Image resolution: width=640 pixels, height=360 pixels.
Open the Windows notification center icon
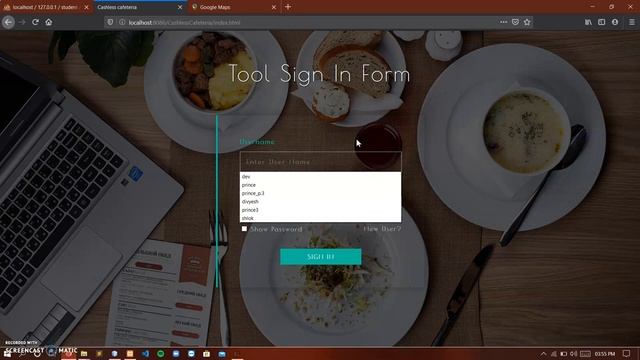click(x=627, y=354)
